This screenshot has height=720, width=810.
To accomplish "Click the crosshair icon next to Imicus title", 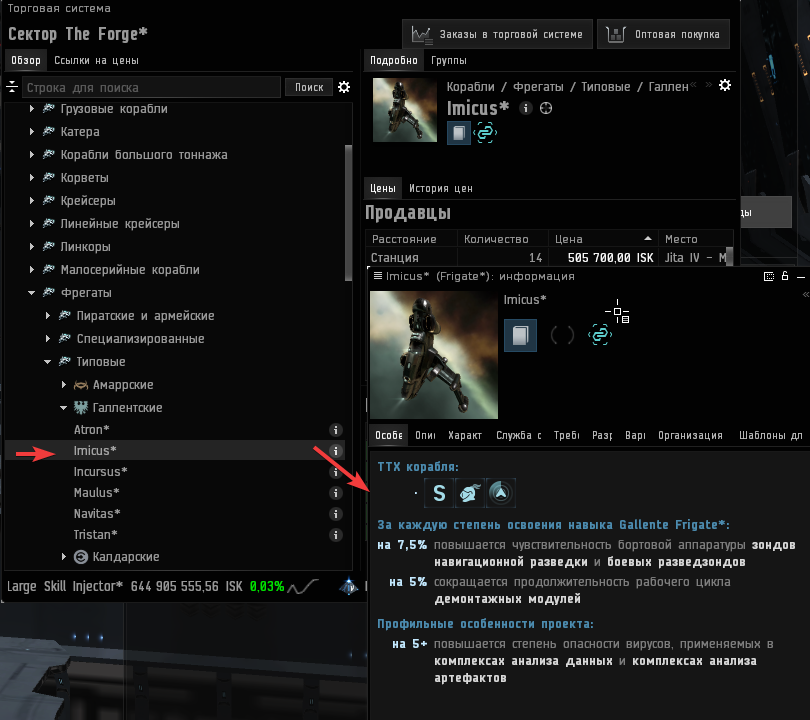I will tap(546, 108).
